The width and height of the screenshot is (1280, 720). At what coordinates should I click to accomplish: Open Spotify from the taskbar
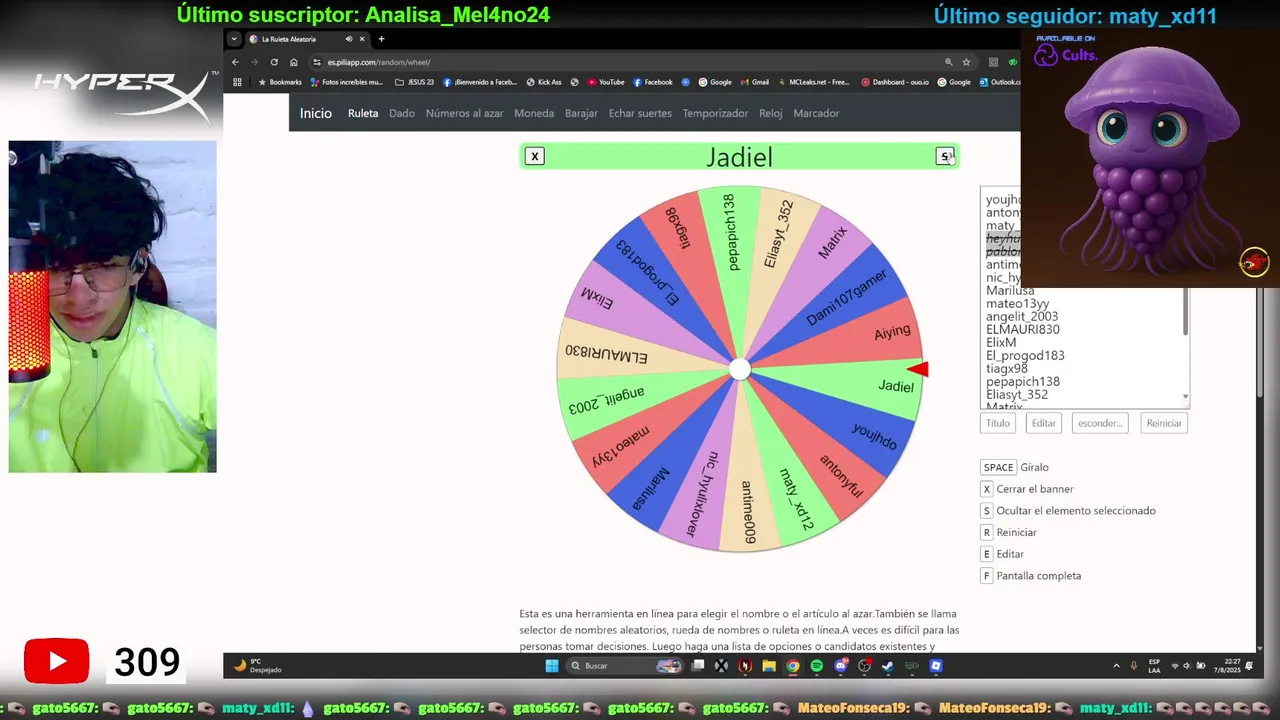pos(817,666)
